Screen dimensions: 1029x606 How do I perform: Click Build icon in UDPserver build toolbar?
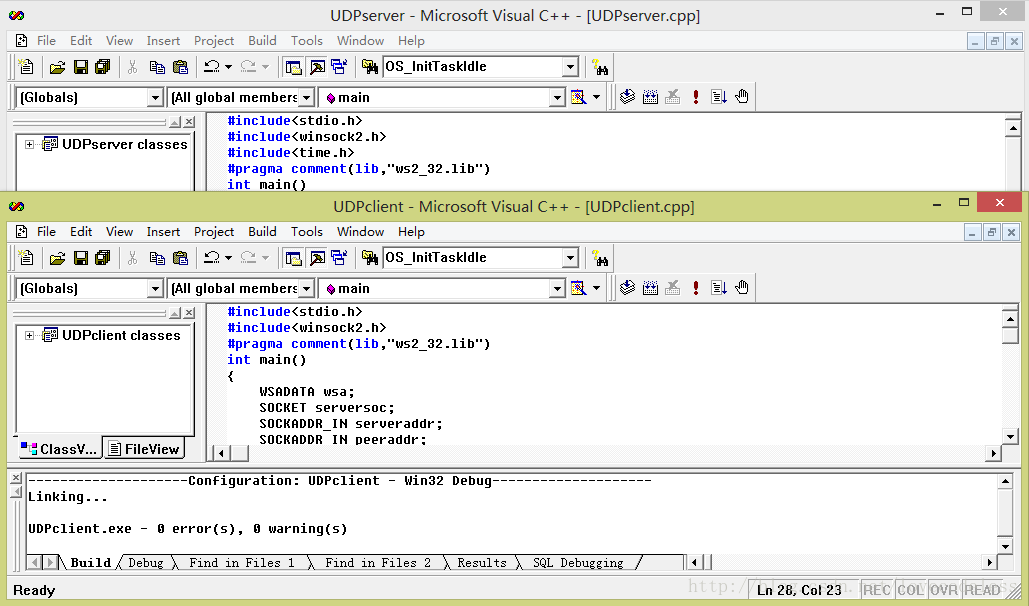650,97
